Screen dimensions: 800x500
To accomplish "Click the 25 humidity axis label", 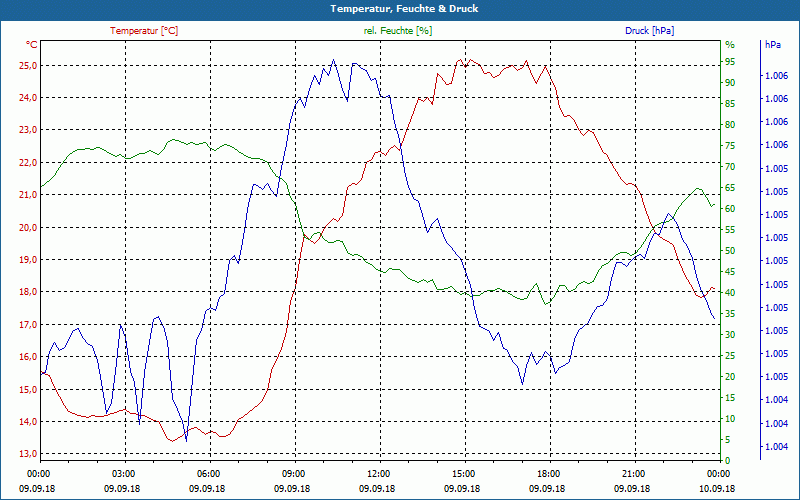I will click(x=730, y=356).
